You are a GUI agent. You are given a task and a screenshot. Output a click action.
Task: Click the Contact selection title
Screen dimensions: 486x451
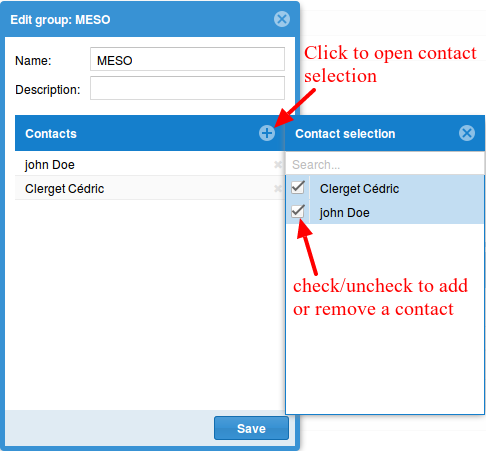[345, 134]
